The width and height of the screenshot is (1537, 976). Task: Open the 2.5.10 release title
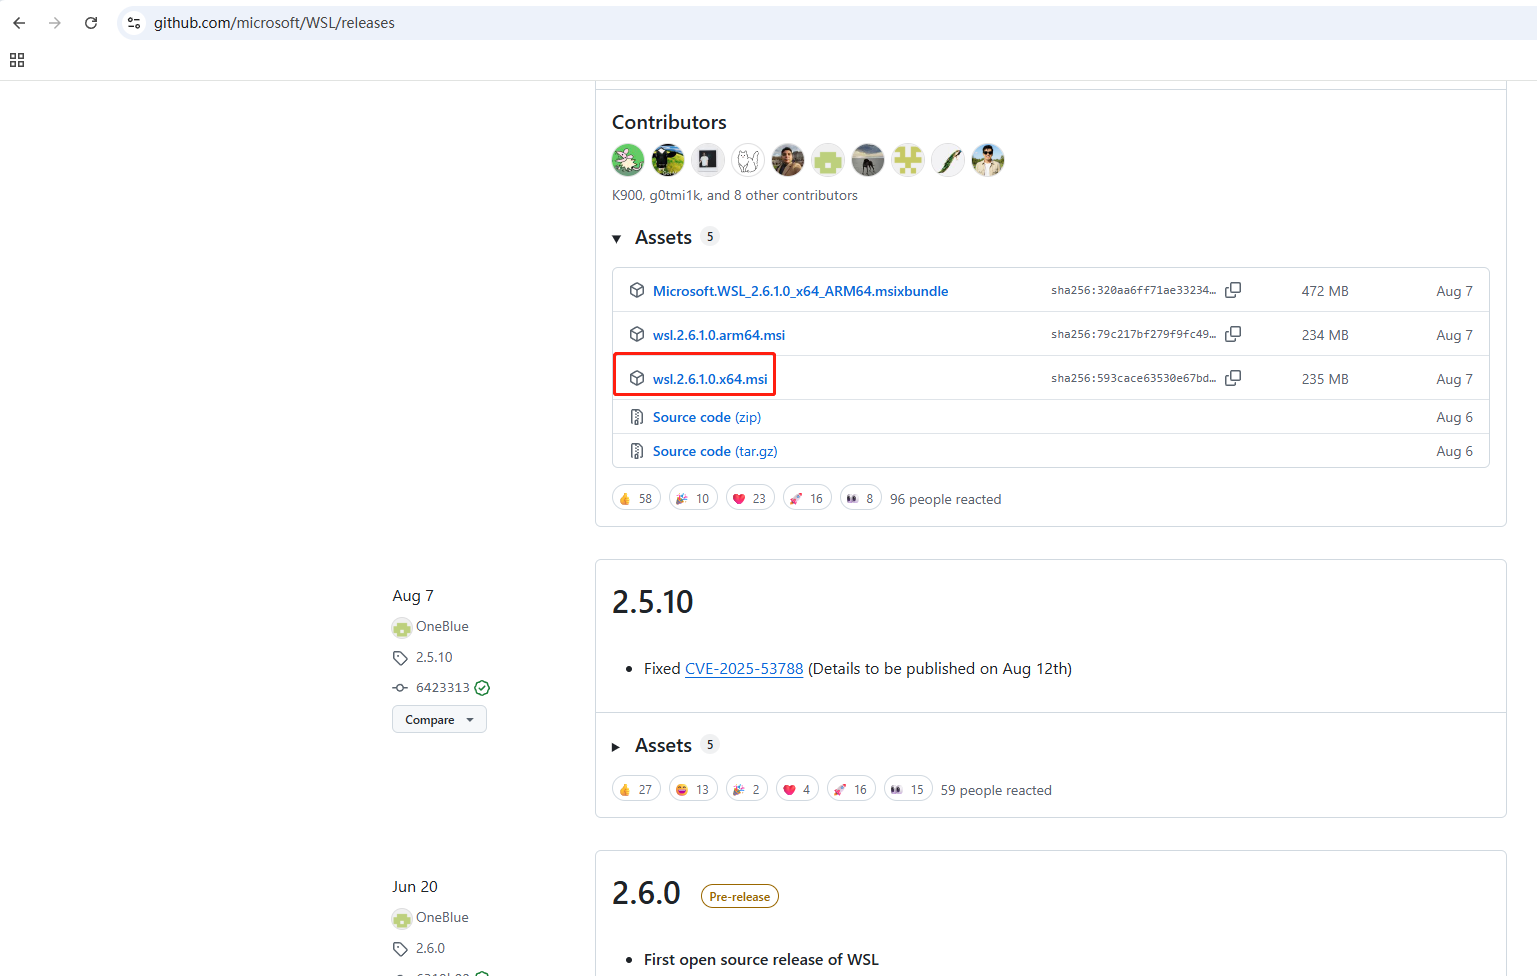click(x=652, y=602)
